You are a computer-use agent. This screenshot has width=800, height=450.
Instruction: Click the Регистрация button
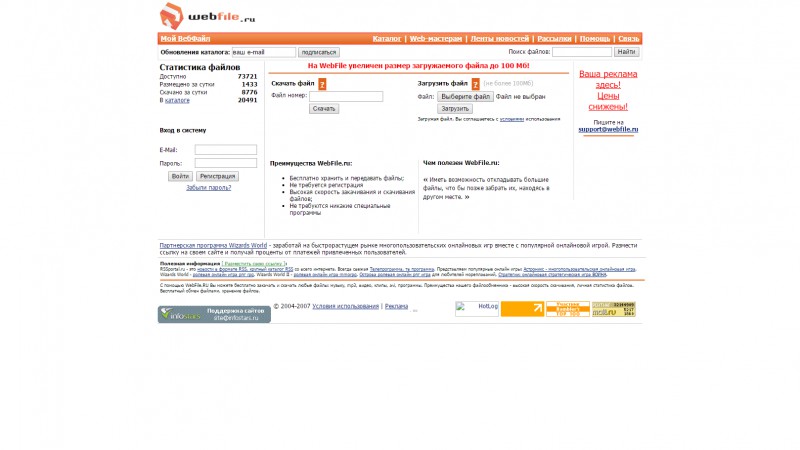pyautogui.click(x=217, y=176)
